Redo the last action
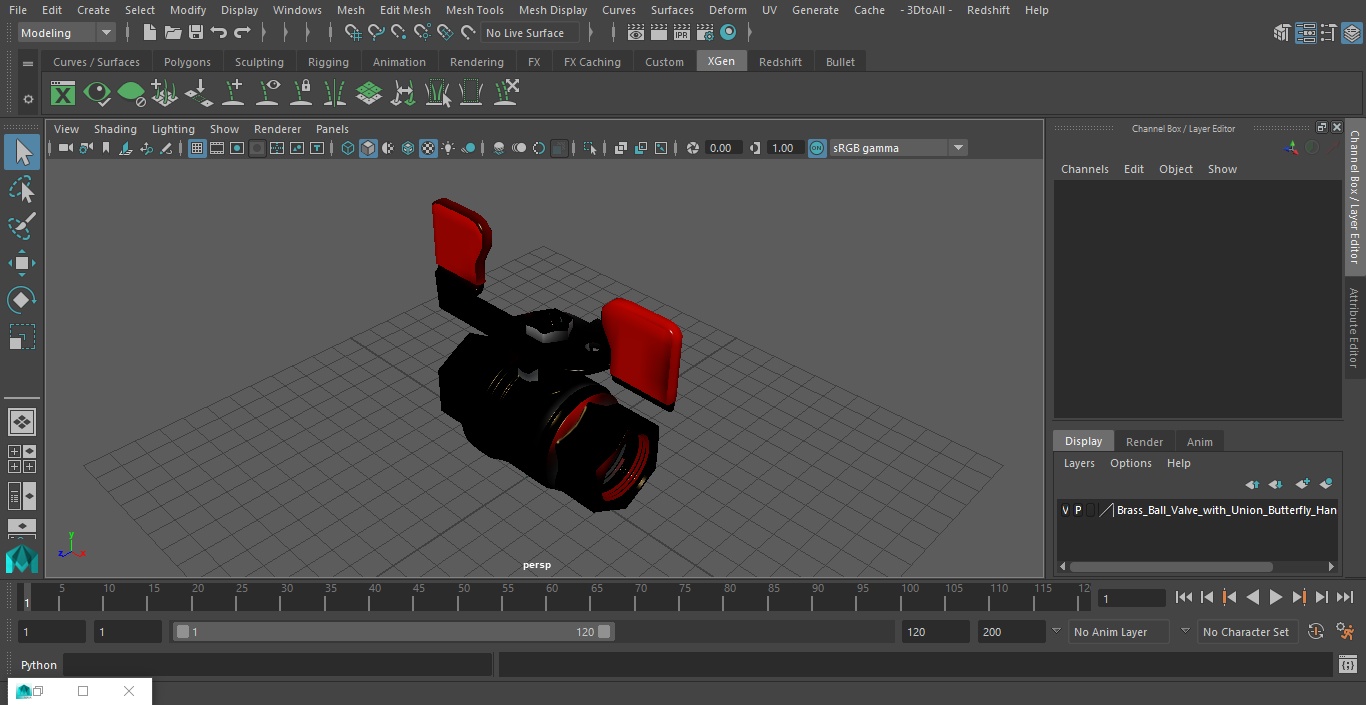1366x705 pixels. coord(242,33)
